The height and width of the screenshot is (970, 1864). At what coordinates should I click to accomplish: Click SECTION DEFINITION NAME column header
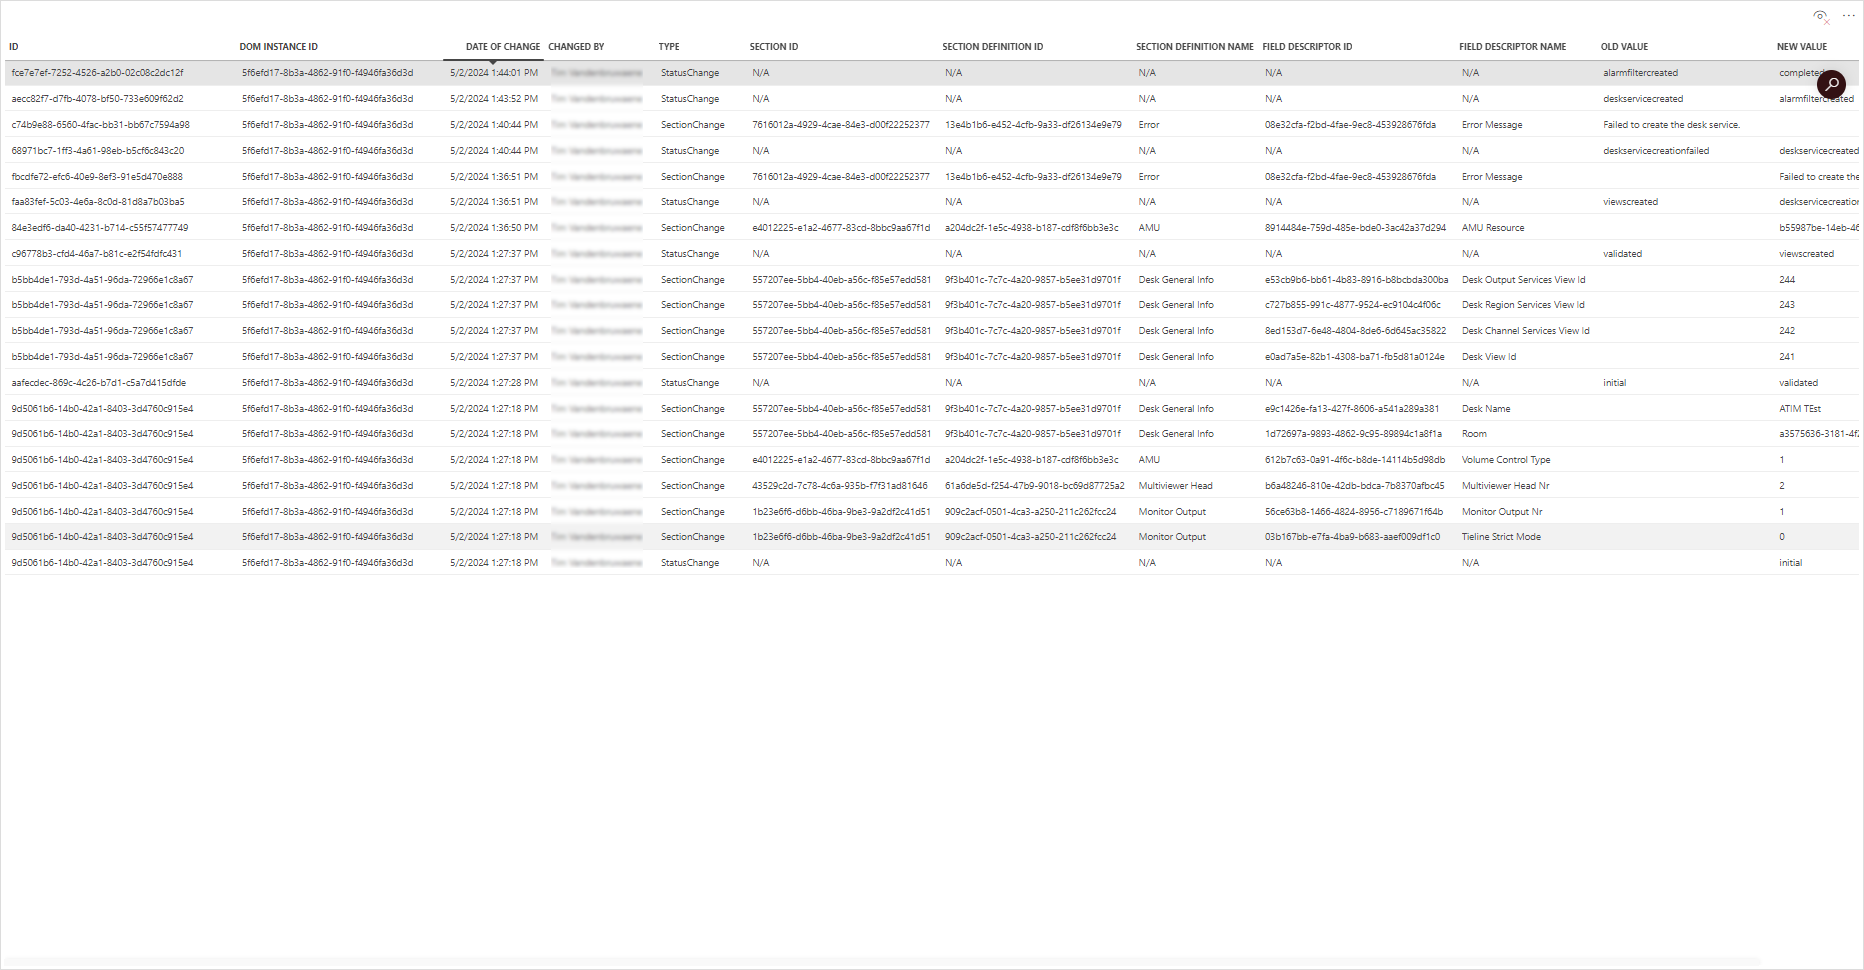tap(1194, 47)
